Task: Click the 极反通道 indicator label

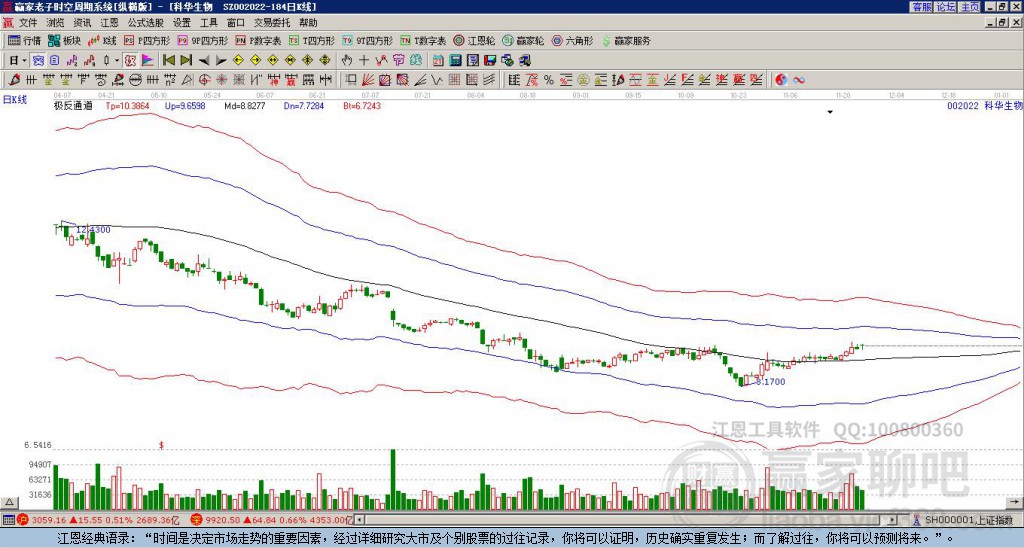Action: 73,106
